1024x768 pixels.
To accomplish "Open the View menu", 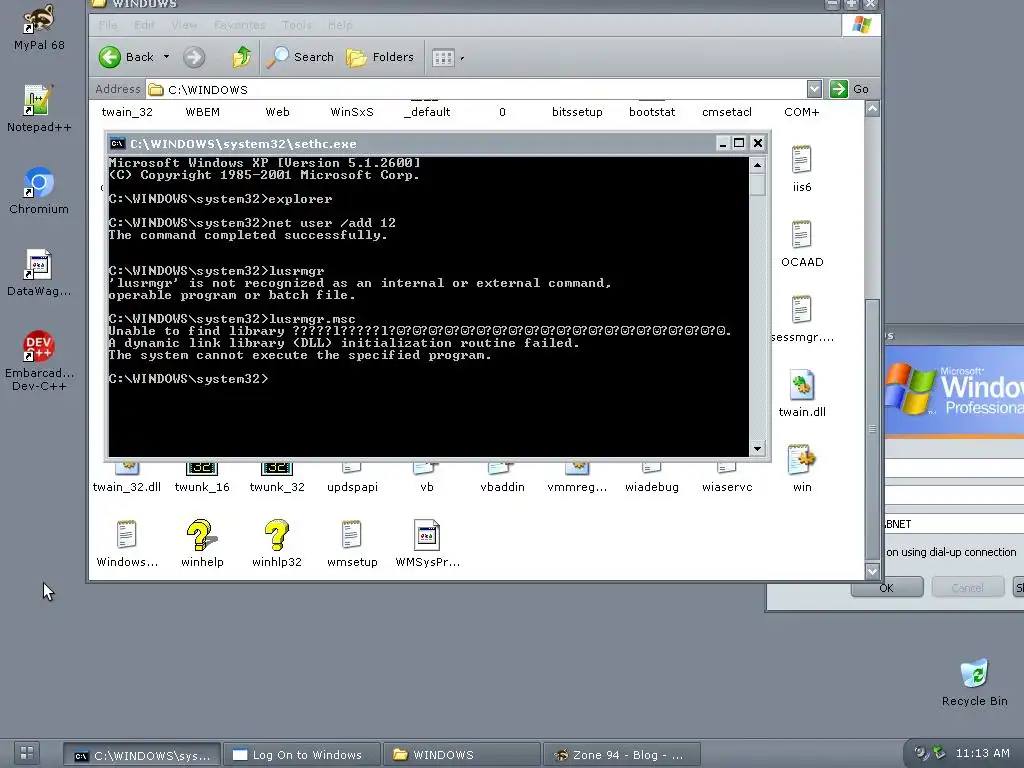I will coord(184,25).
